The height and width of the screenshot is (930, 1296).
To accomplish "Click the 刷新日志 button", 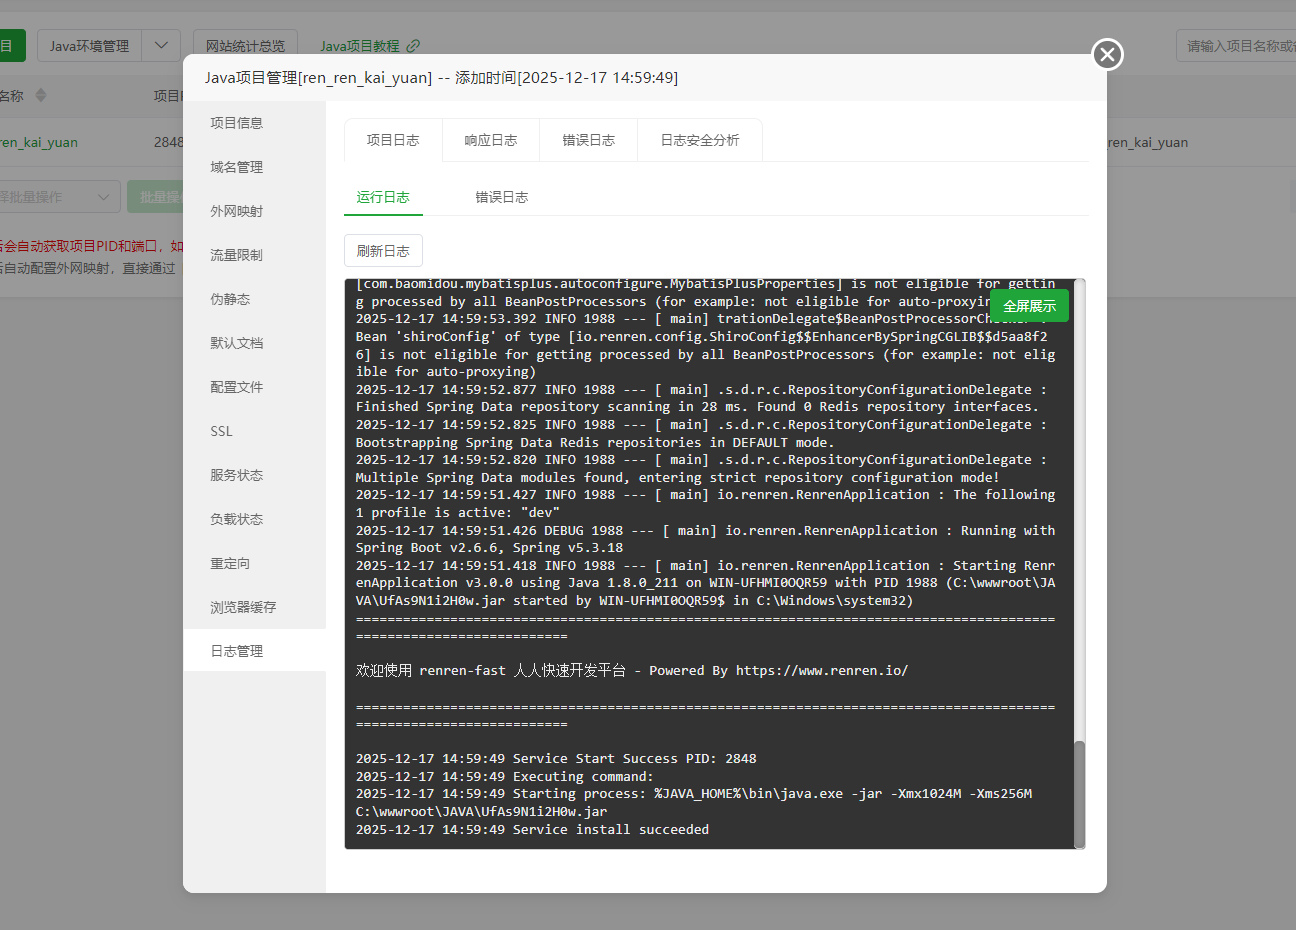I will coord(383,251).
